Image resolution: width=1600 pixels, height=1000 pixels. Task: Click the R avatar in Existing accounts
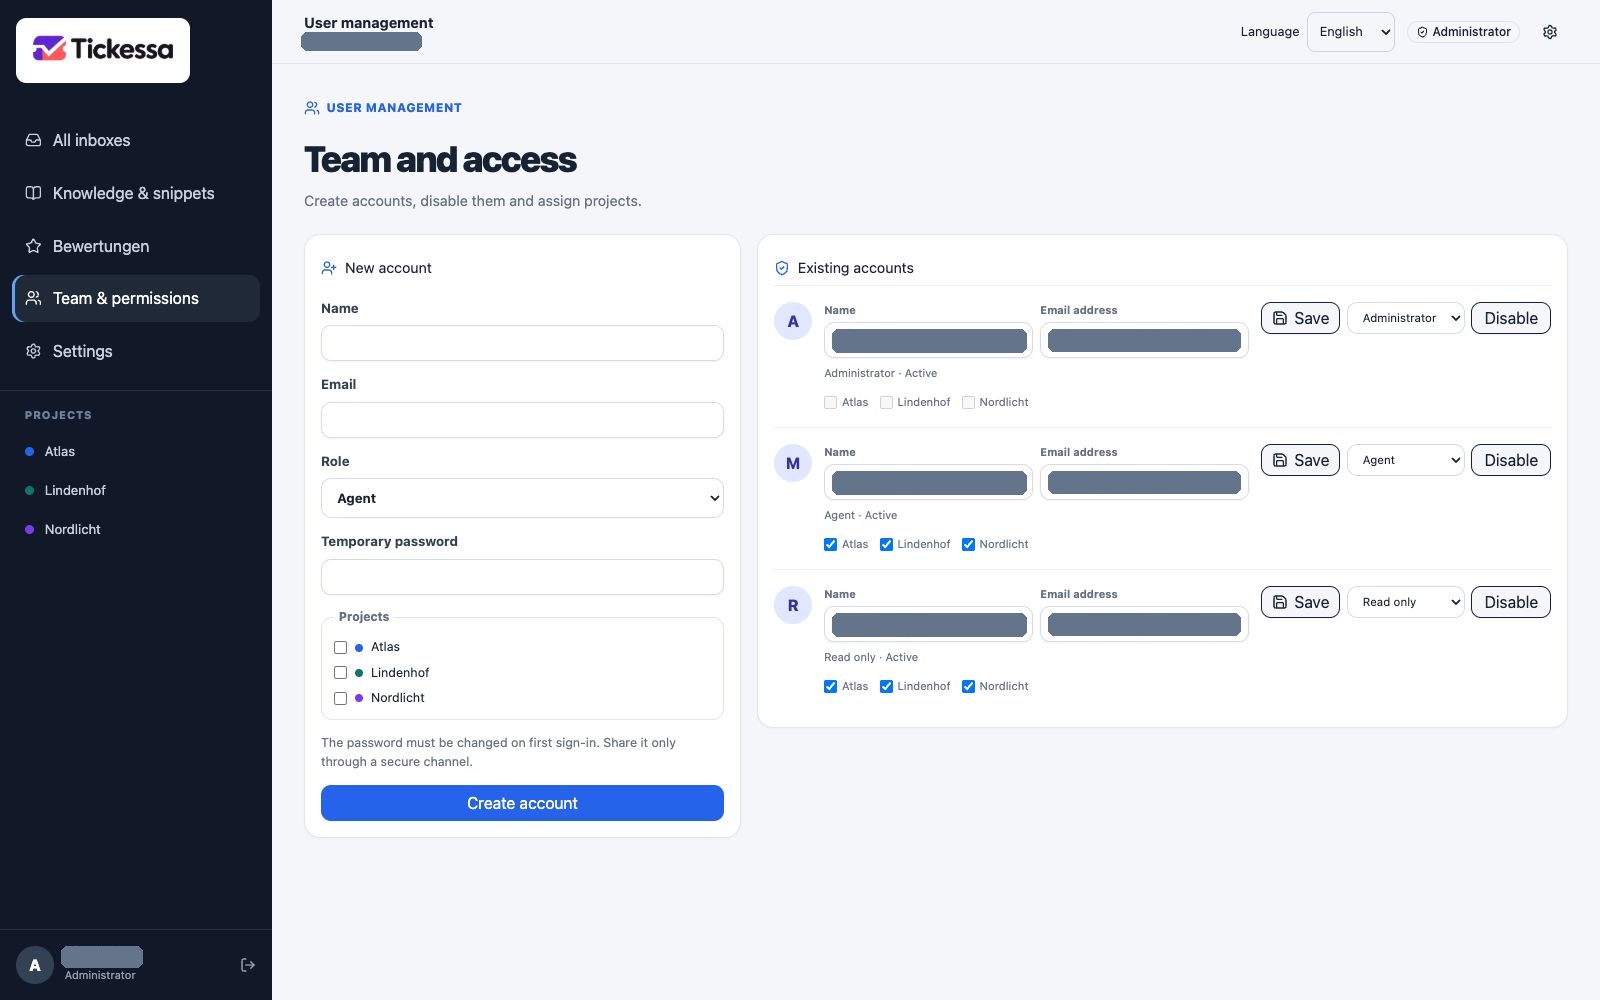click(793, 605)
